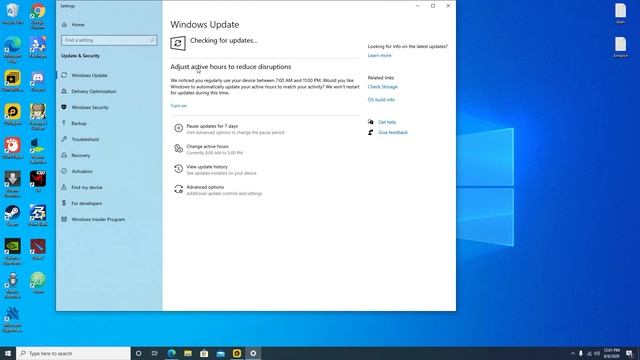Image resolution: width=640 pixels, height=360 pixels.
Task: Click the Find a setting search box
Action: tap(109, 40)
